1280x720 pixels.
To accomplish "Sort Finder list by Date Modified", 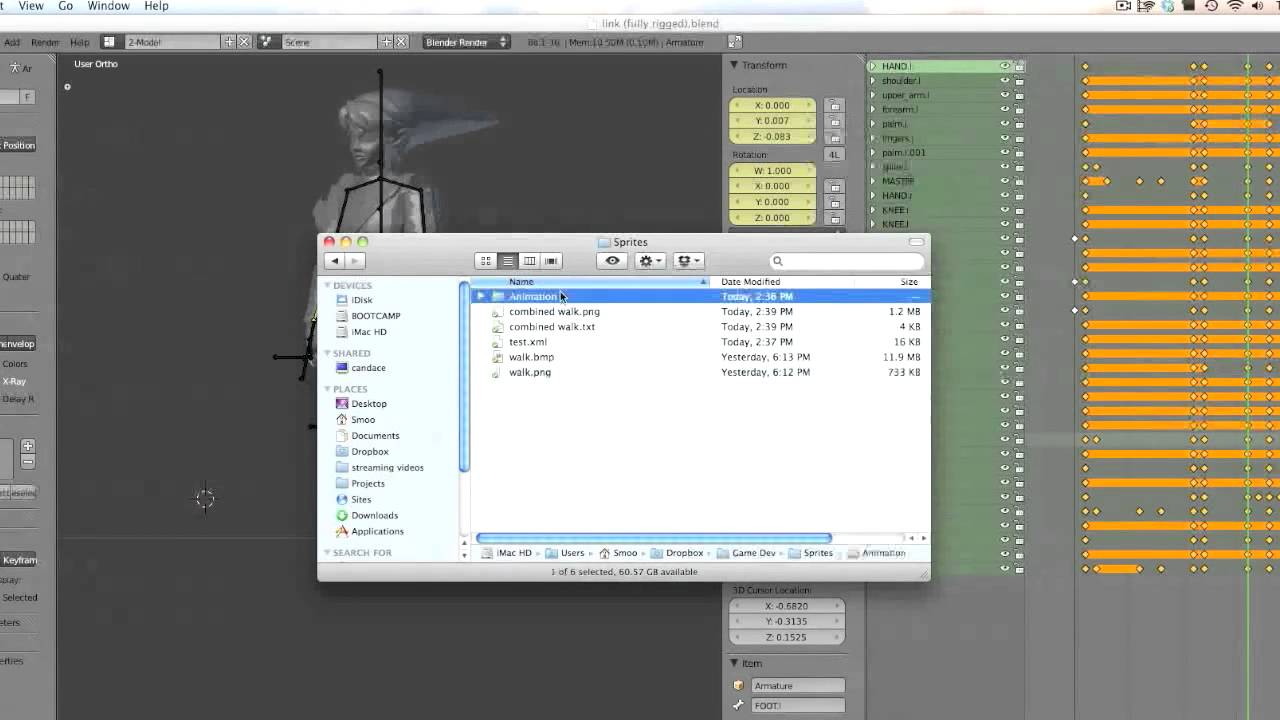I will [x=750, y=282].
